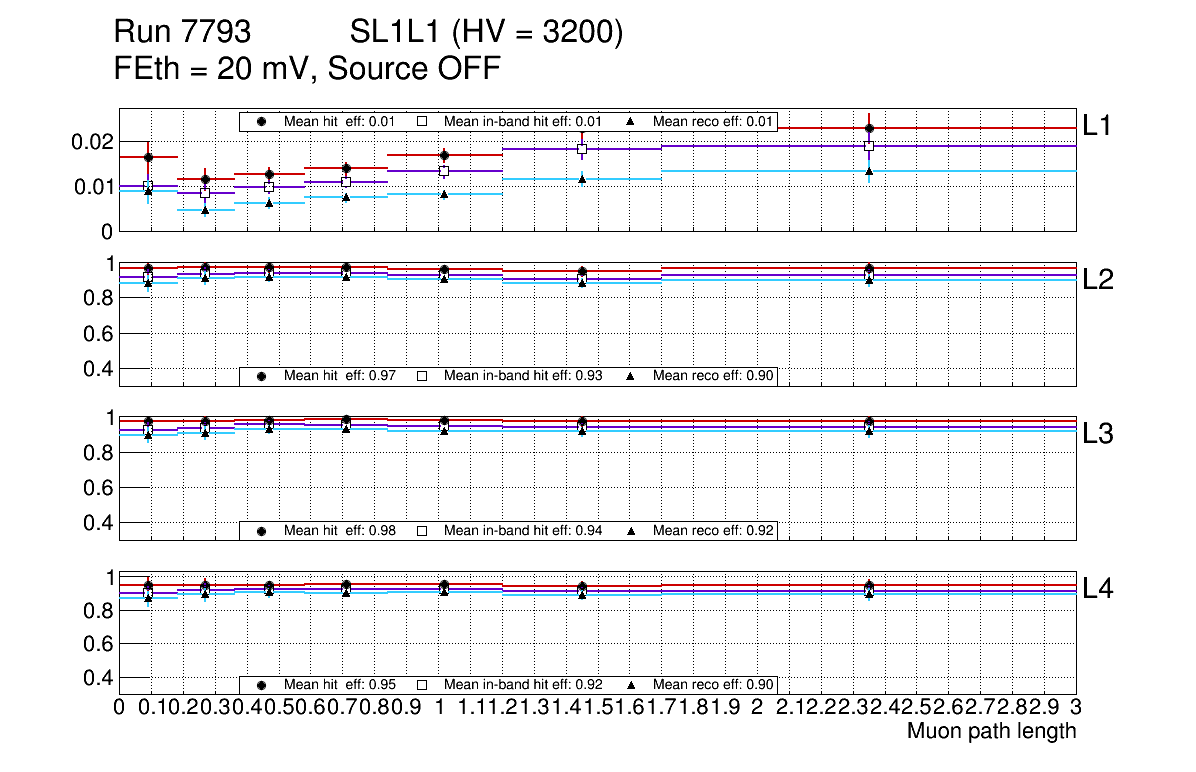
Task: Click the 'Mean in-band hit eff: 0.92' legend text
Action: pos(523,685)
